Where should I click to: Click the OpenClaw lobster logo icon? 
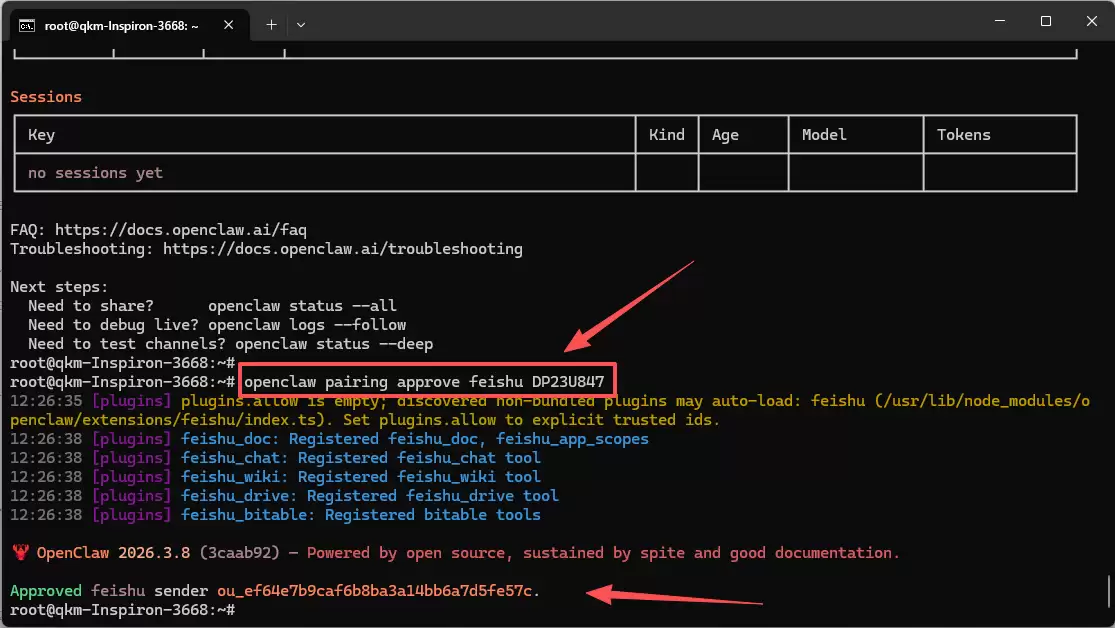click(x=21, y=552)
